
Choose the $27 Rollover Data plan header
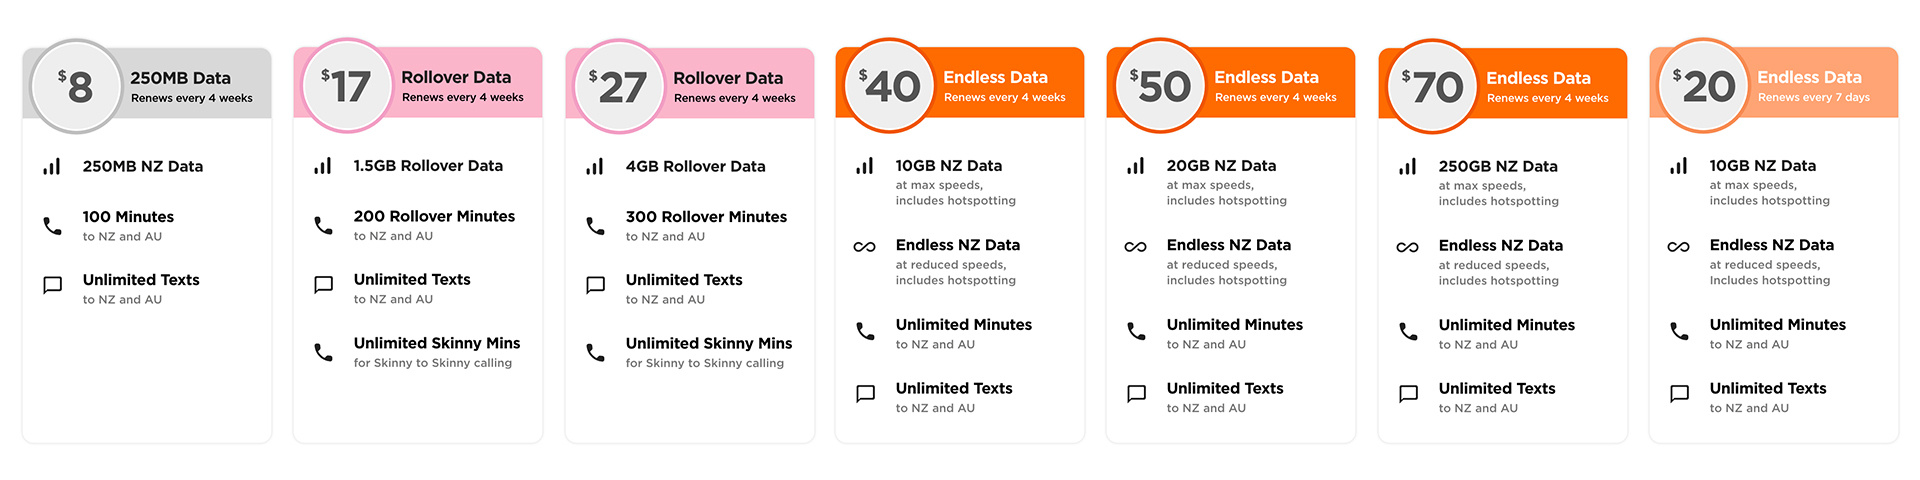click(690, 83)
